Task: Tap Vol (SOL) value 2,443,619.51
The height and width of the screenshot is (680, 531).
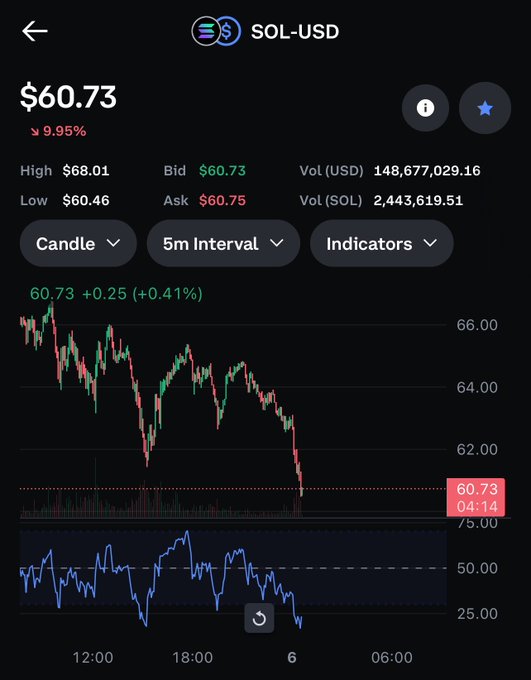Action: point(418,200)
